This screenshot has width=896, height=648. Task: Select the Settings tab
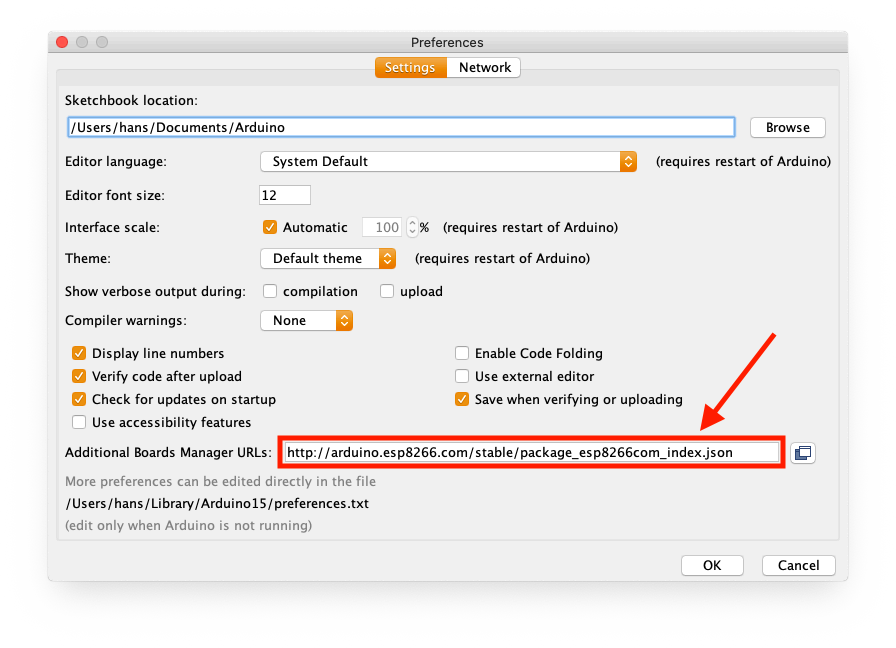click(410, 68)
